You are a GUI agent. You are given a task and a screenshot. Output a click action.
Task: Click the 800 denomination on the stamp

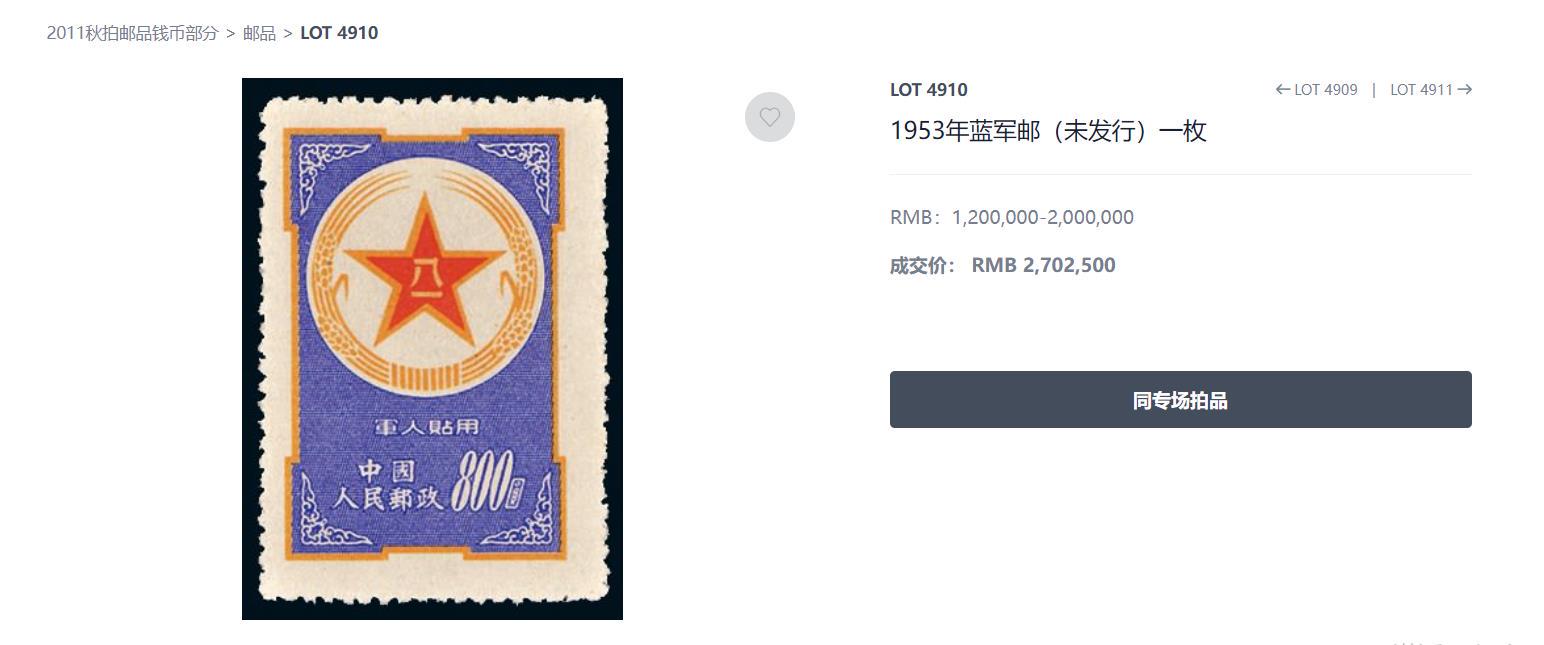[483, 481]
